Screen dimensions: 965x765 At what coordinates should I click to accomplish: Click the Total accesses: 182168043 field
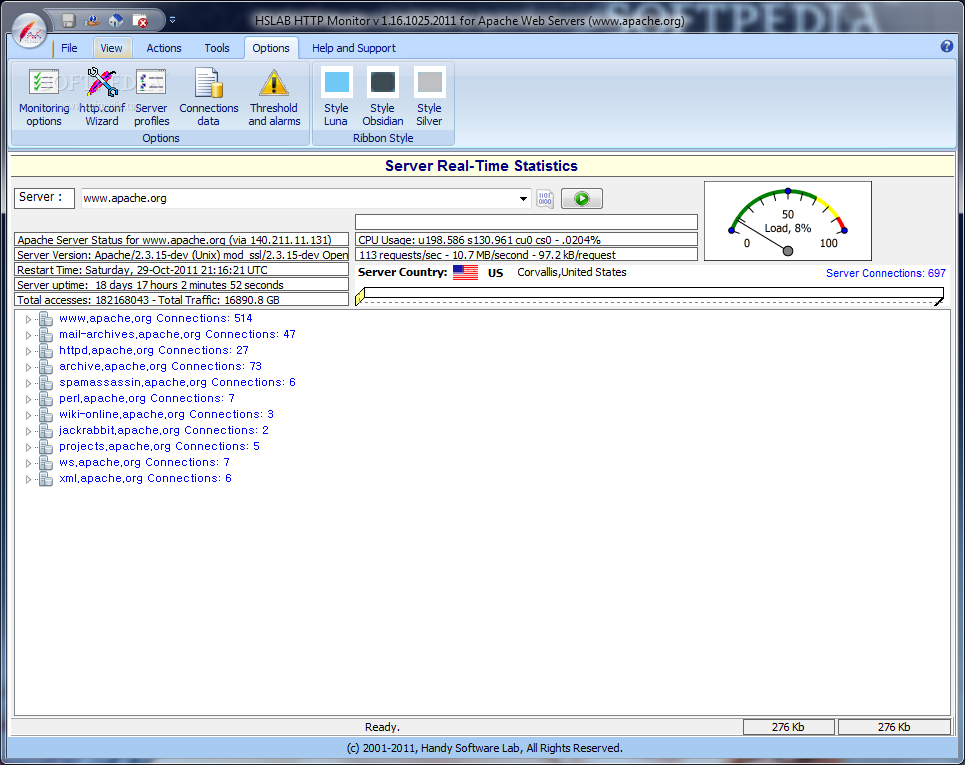182,300
